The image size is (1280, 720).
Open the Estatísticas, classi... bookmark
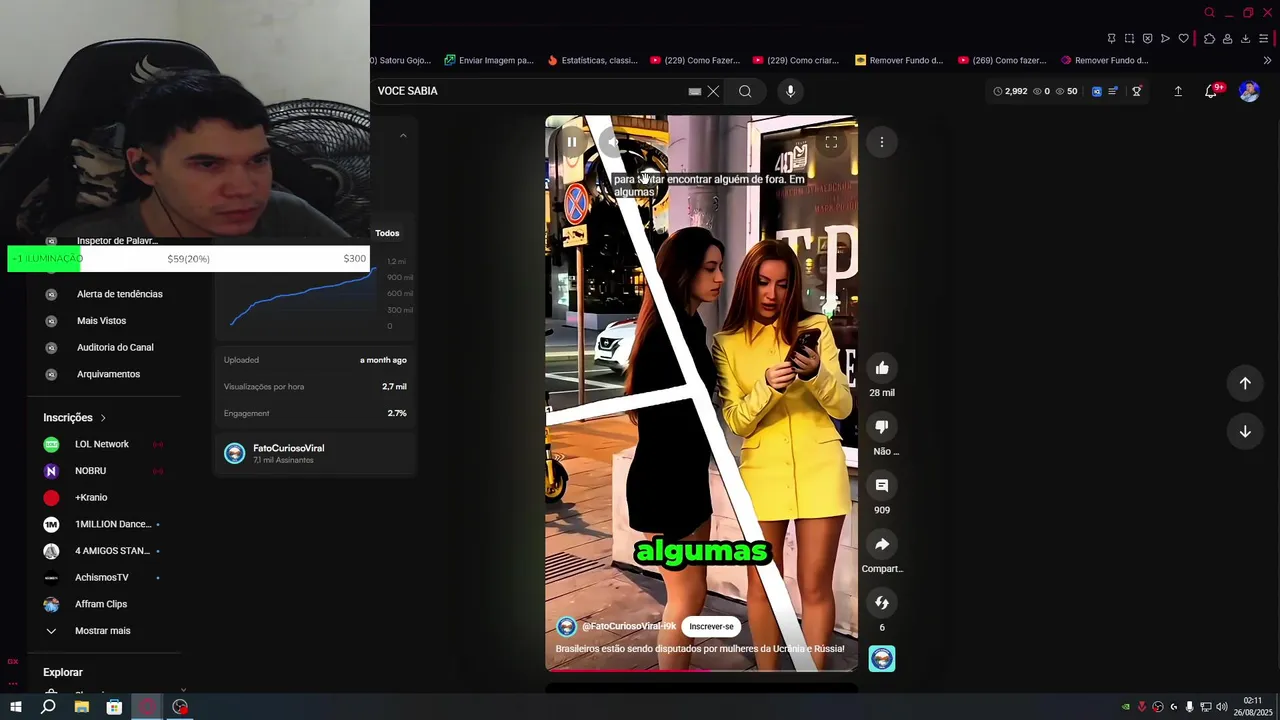tap(593, 60)
